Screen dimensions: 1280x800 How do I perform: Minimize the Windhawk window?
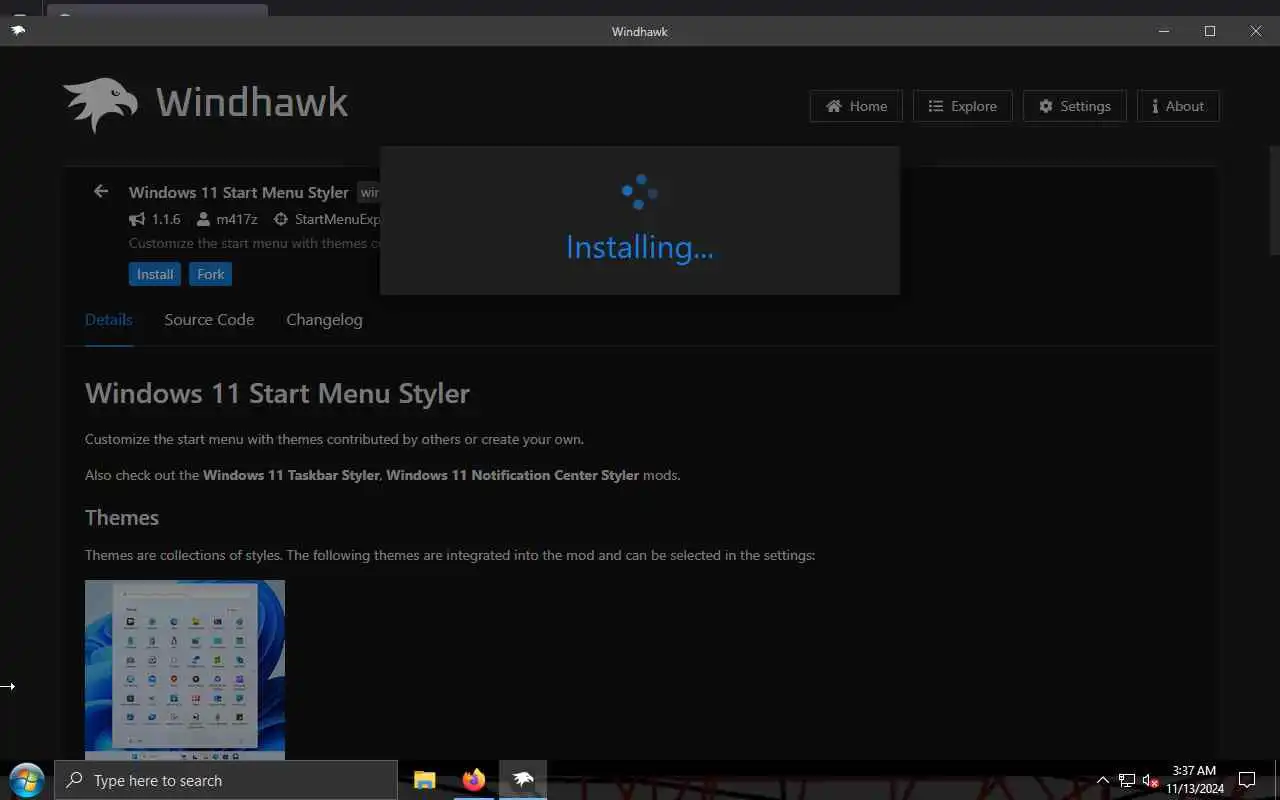pos(1164,31)
